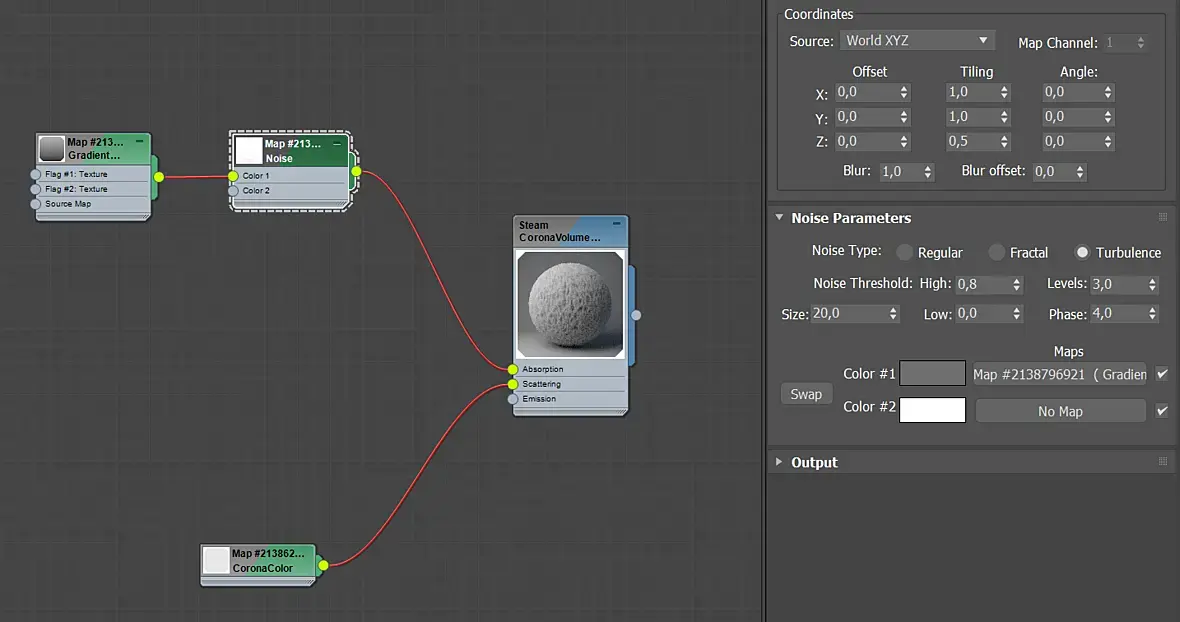Click the Emission input socket on Steam node
The height and width of the screenshot is (622, 1180).
click(x=513, y=399)
